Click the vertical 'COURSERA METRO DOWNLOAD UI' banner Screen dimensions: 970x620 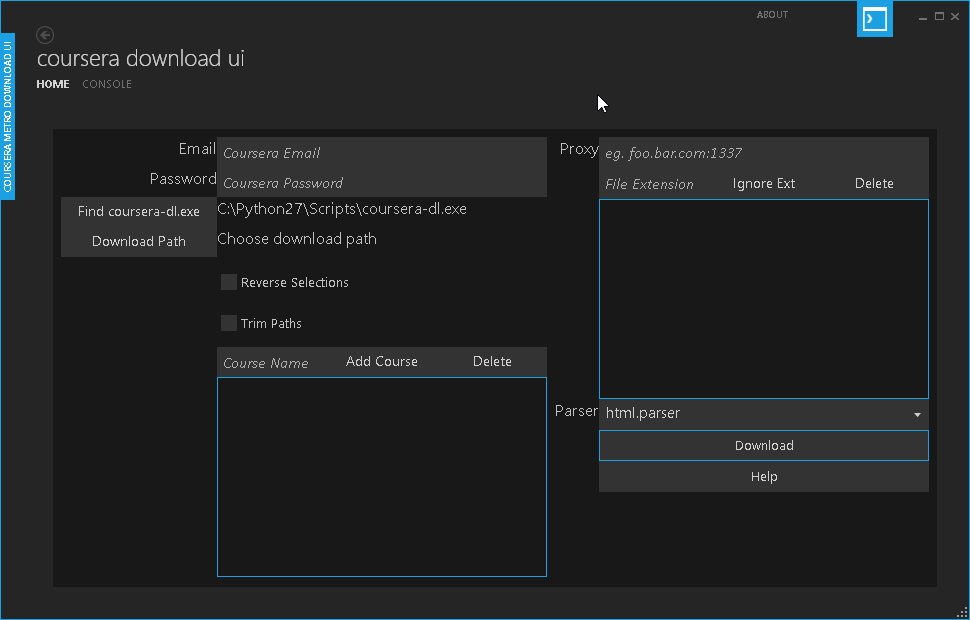[x=7, y=116]
